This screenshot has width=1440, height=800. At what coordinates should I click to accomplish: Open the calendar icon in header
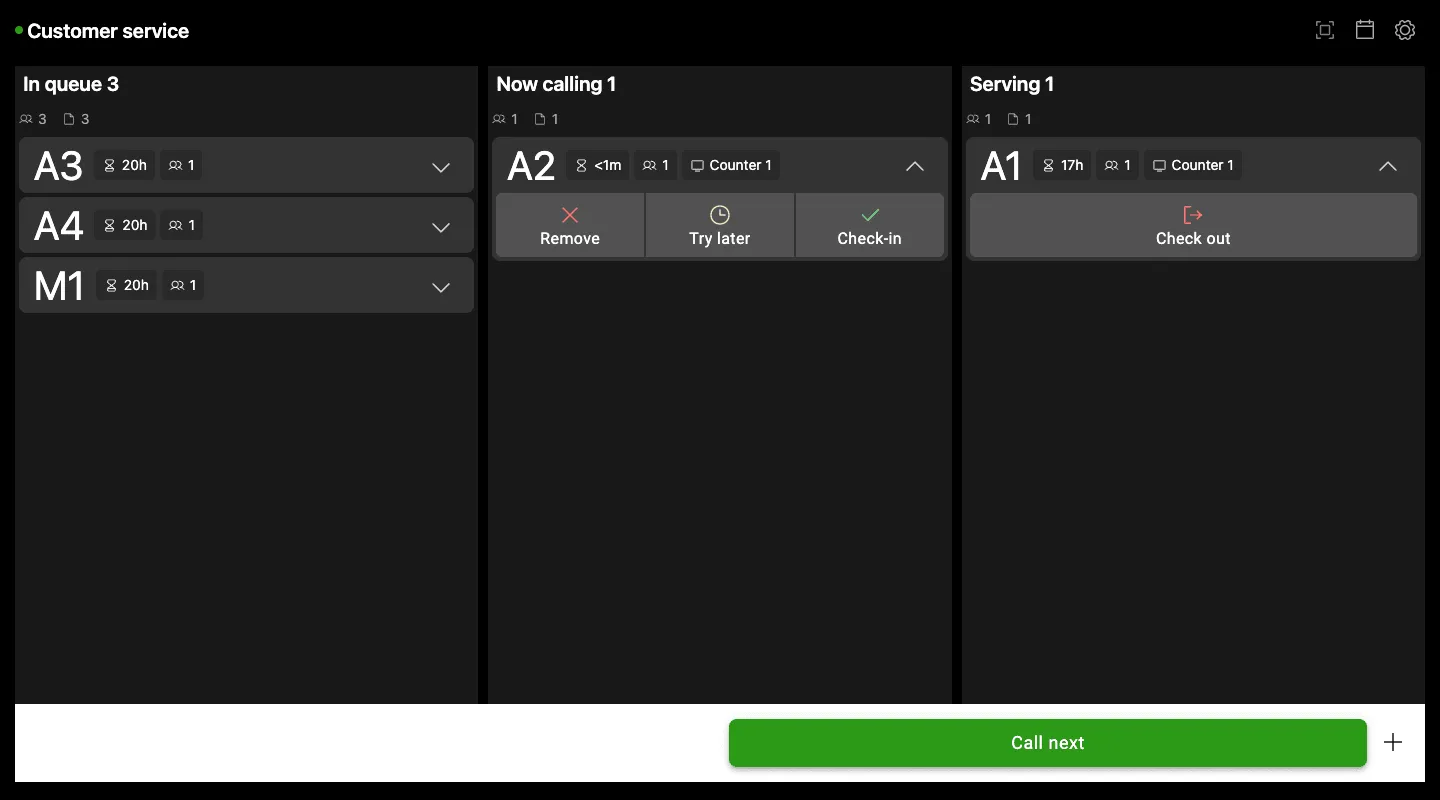(1365, 30)
